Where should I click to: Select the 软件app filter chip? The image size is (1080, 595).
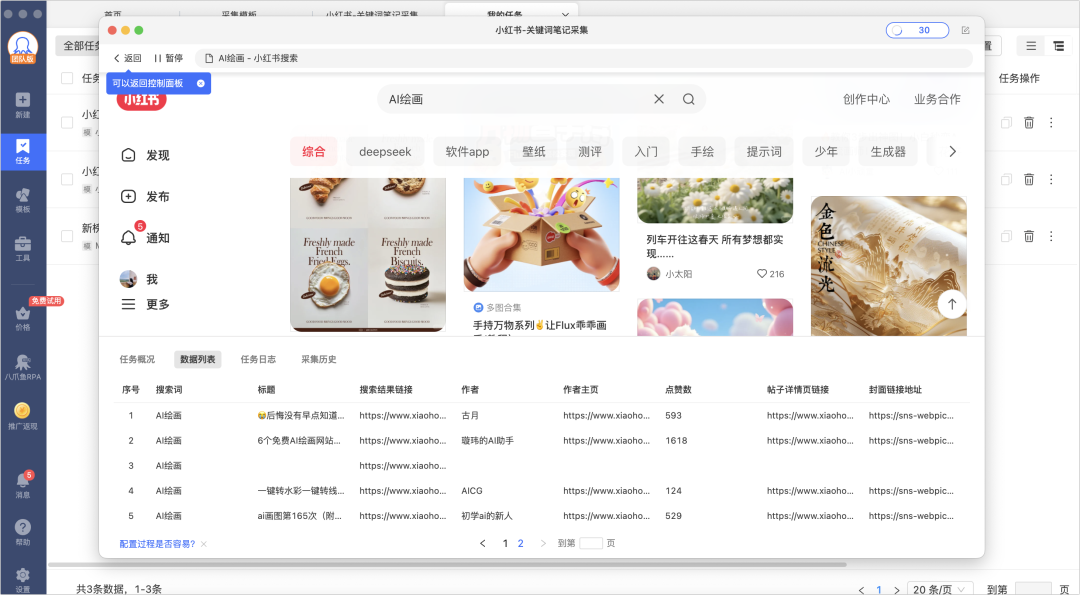click(x=467, y=152)
